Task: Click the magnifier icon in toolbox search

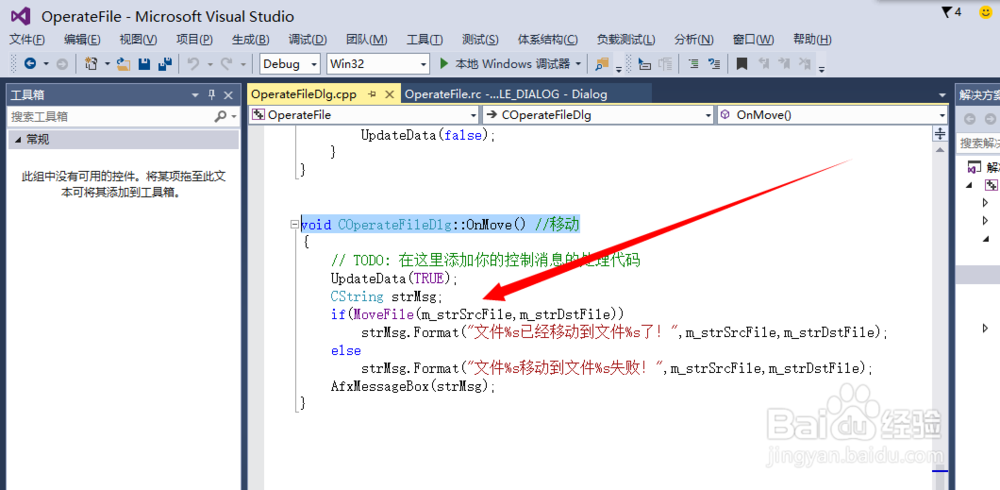Action: pos(220,116)
